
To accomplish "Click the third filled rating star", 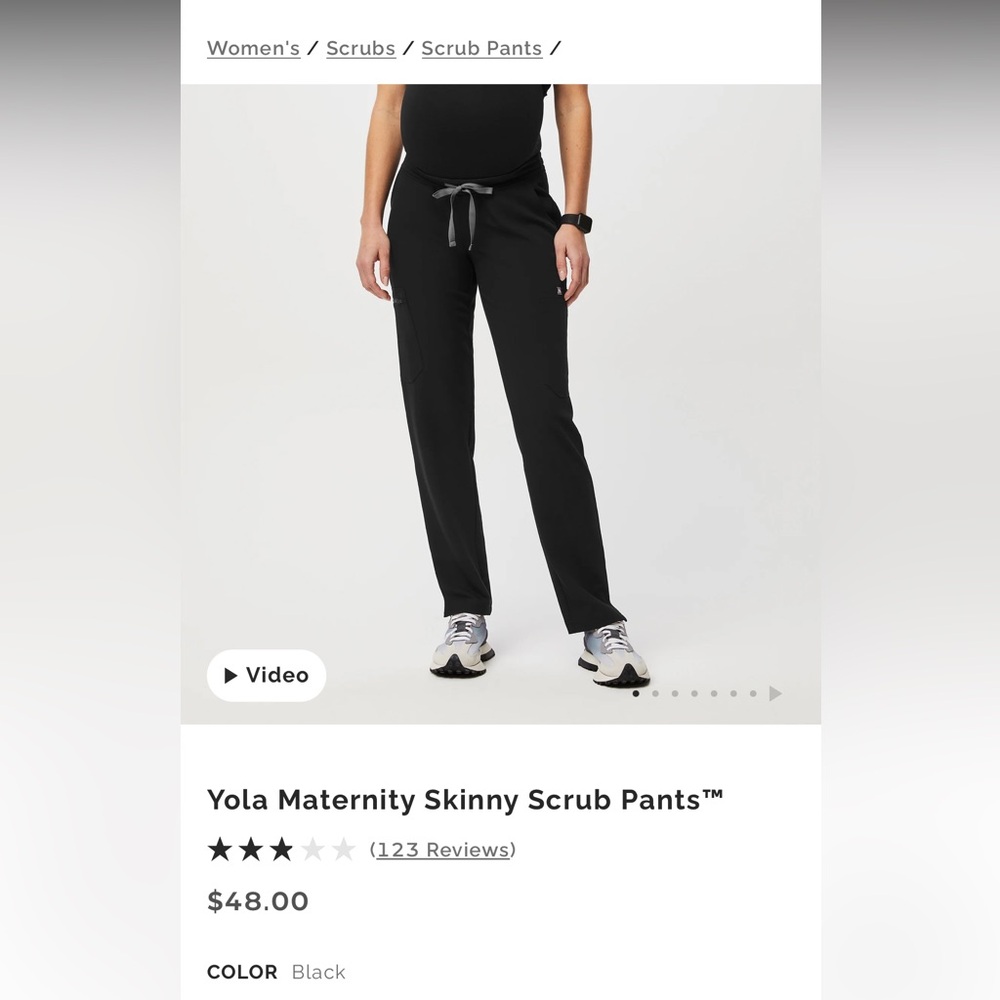I will click(282, 849).
